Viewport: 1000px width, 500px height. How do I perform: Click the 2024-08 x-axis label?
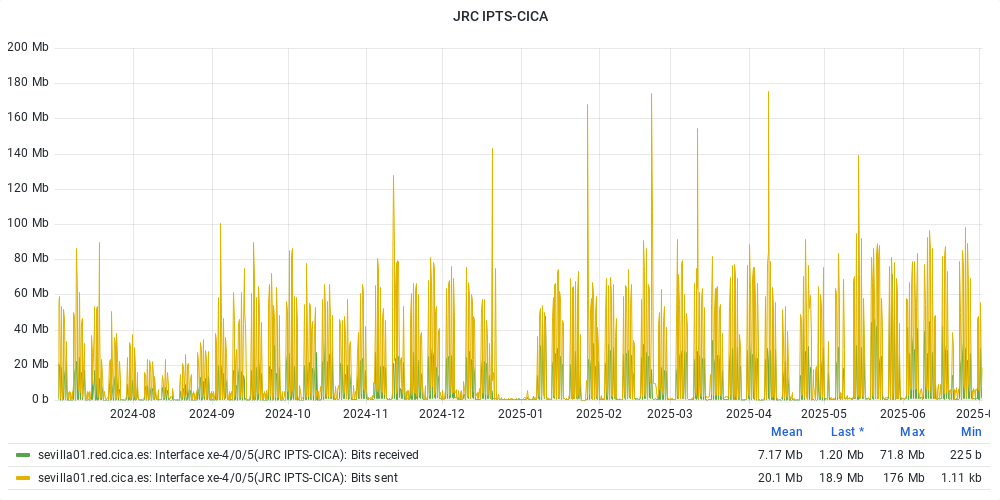133,413
